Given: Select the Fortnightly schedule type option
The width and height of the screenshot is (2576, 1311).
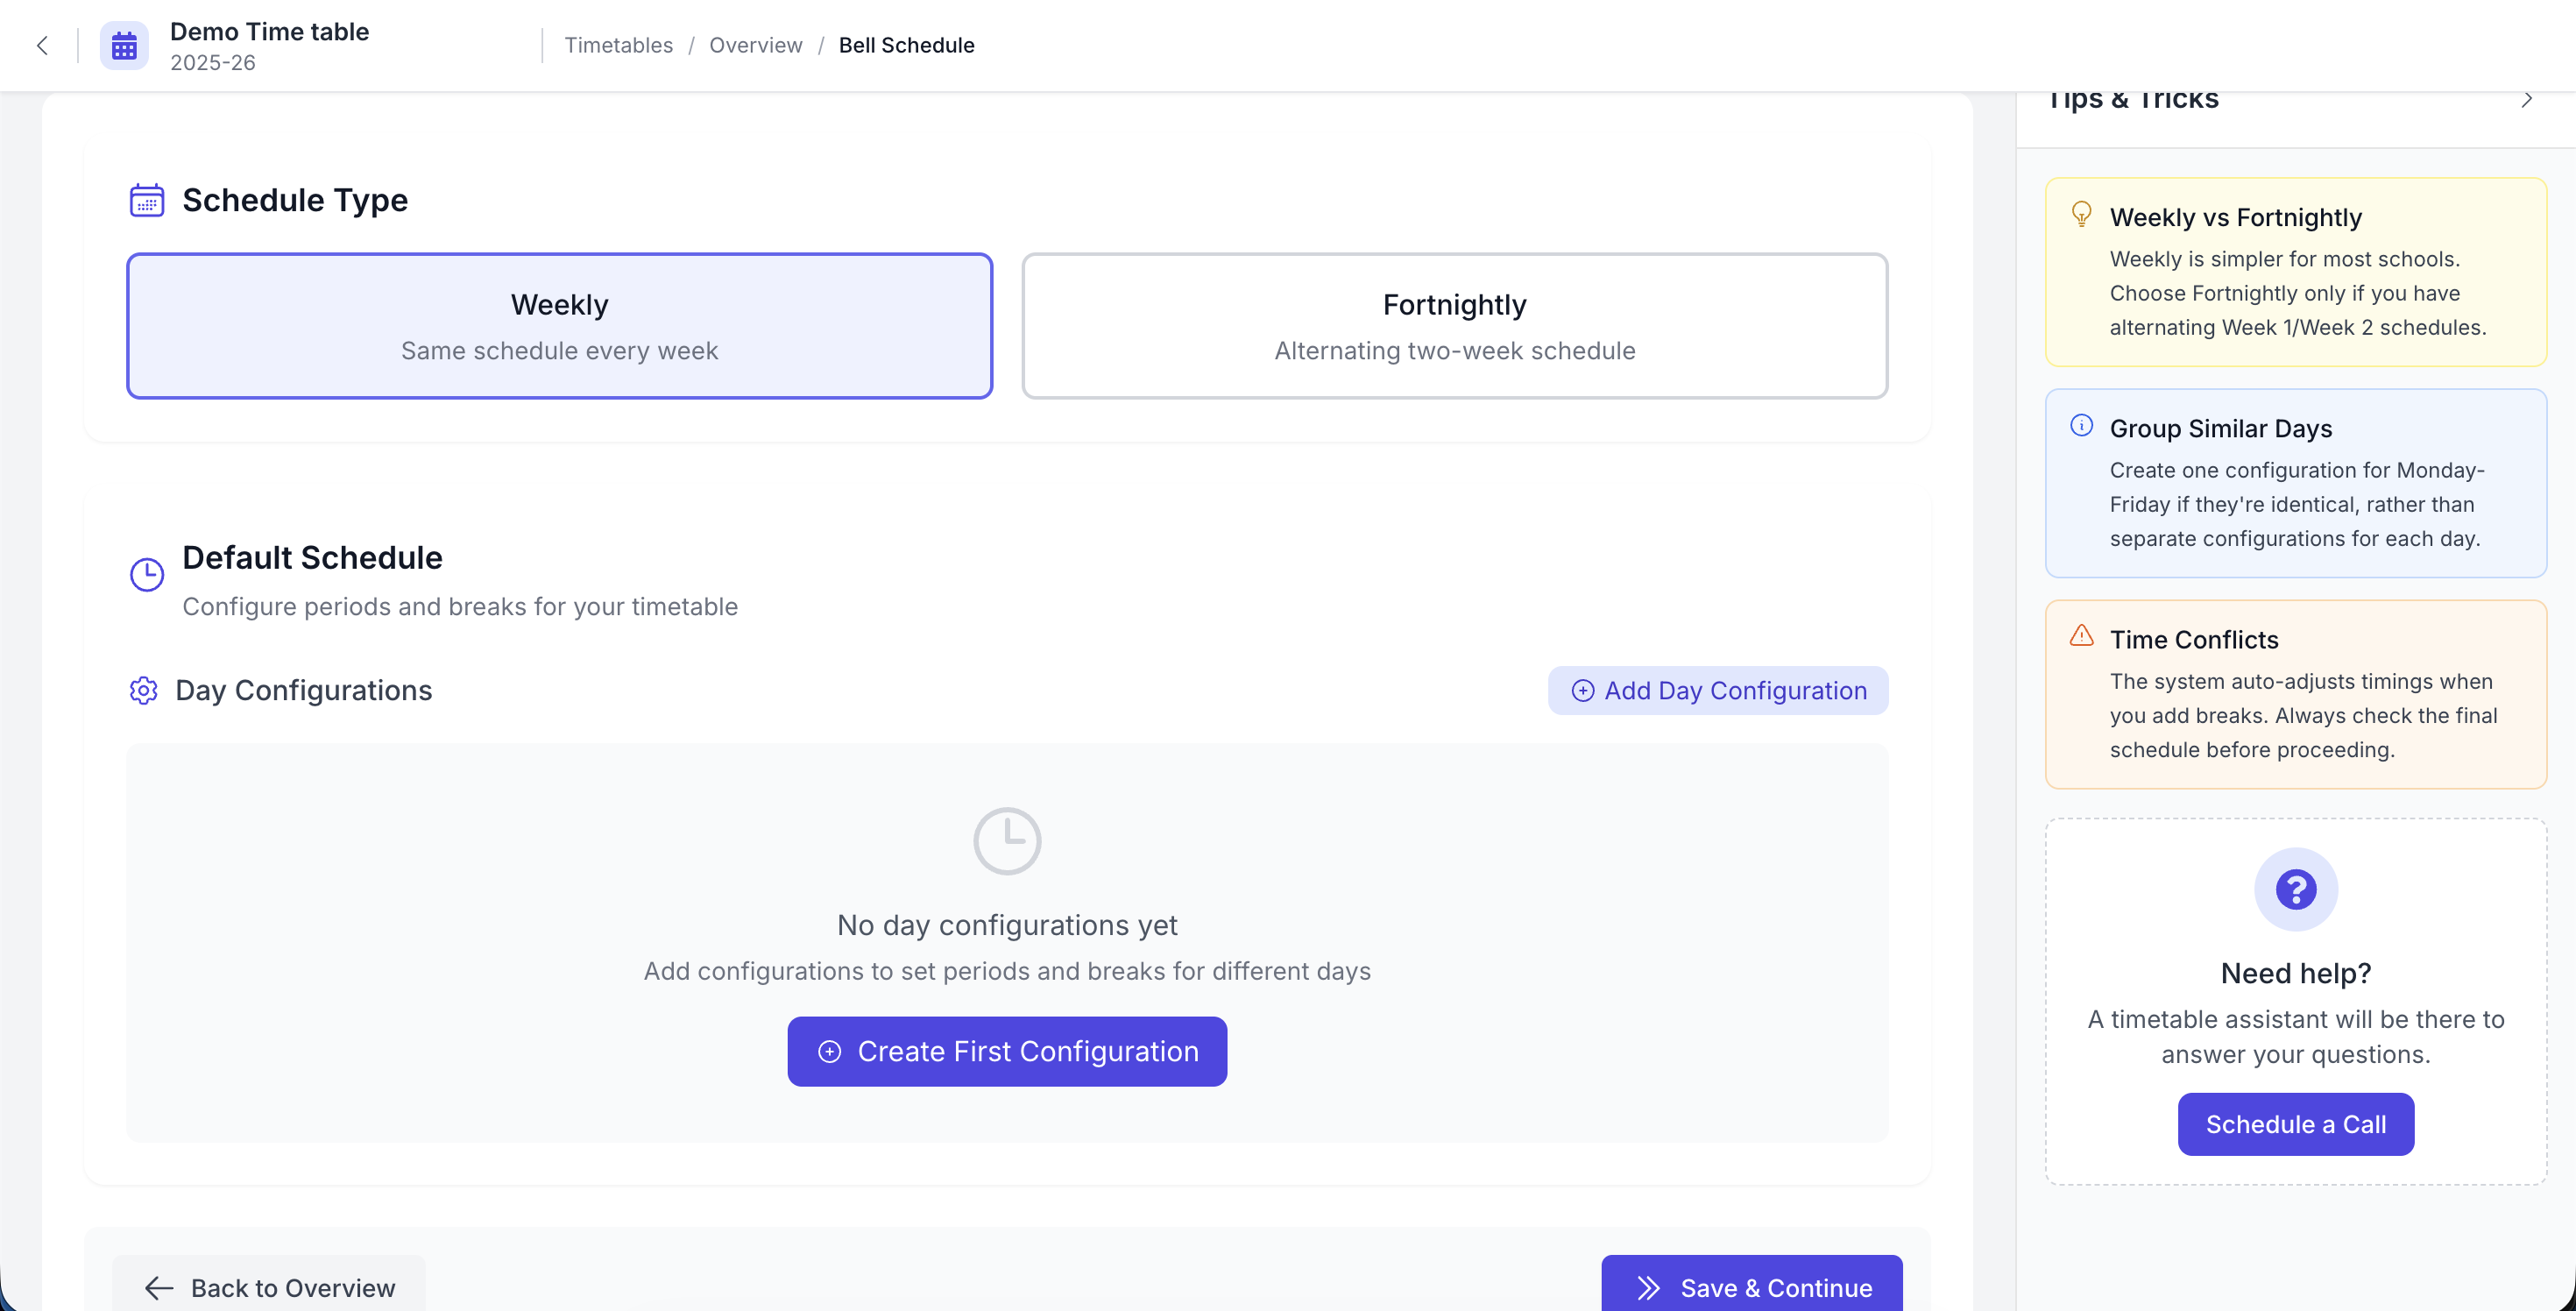Looking at the screenshot, I should (1454, 326).
